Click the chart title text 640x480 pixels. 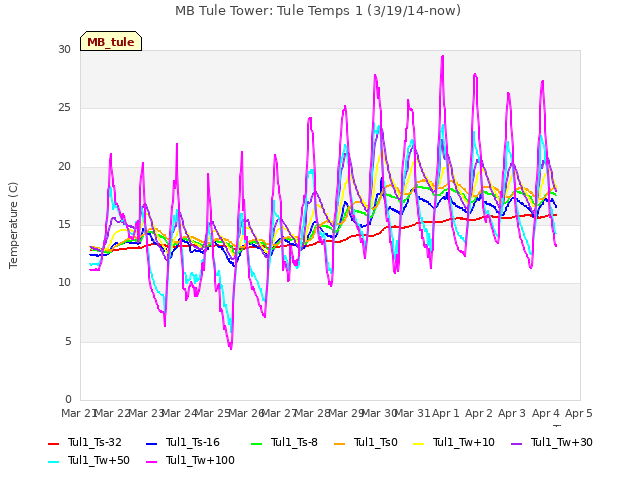318,11
